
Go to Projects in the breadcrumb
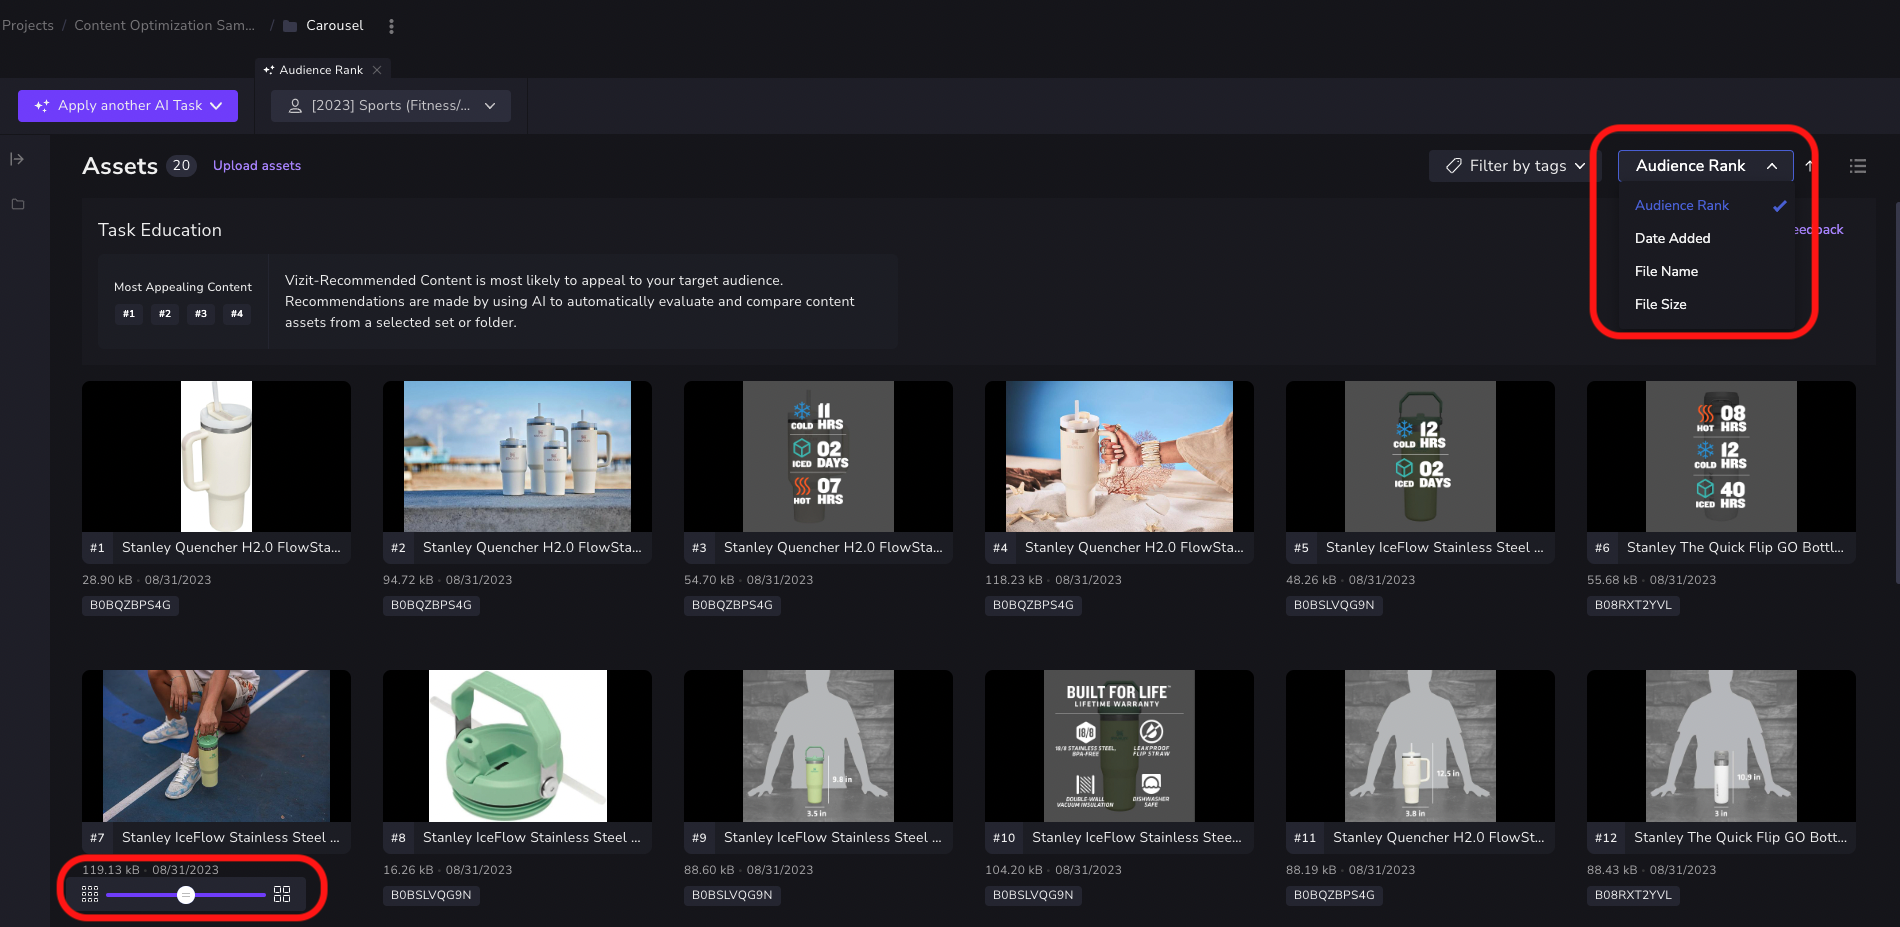27,26
